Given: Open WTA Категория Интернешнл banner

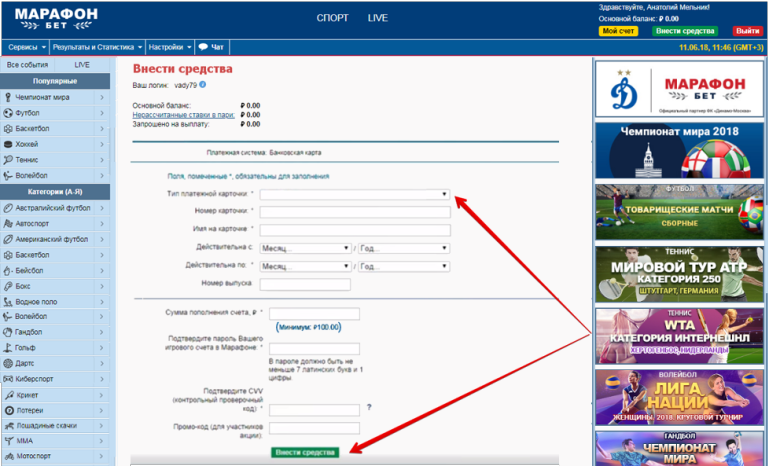Looking at the screenshot, I should (679, 336).
